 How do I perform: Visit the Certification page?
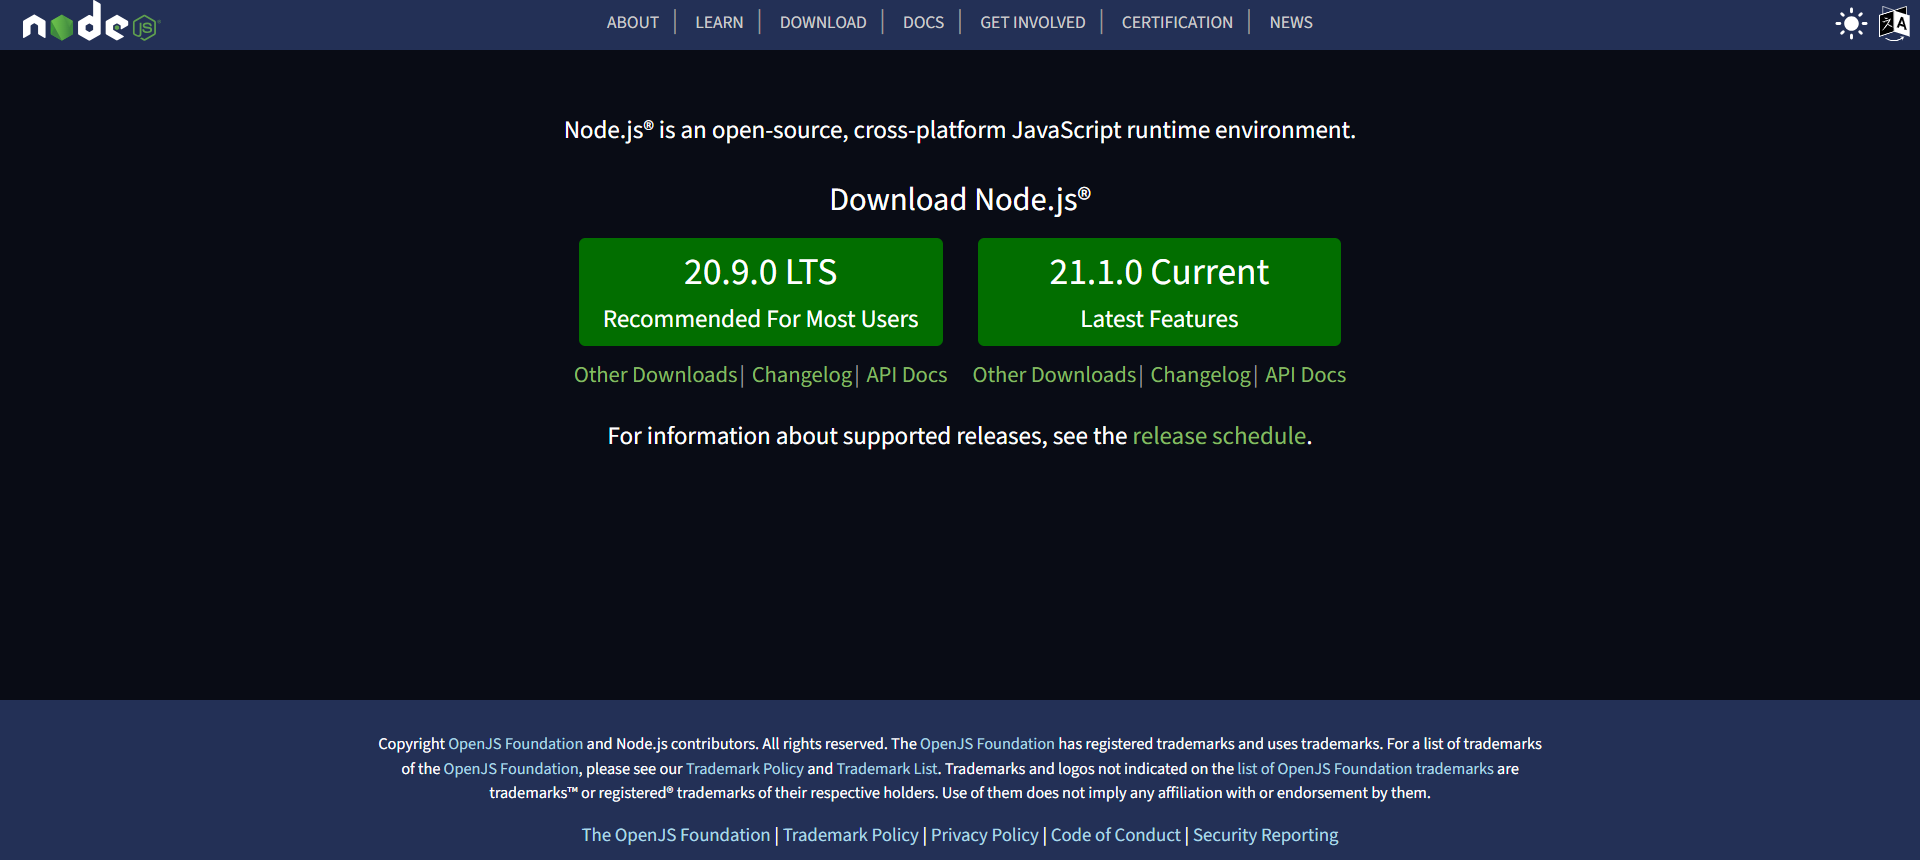(1177, 22)
